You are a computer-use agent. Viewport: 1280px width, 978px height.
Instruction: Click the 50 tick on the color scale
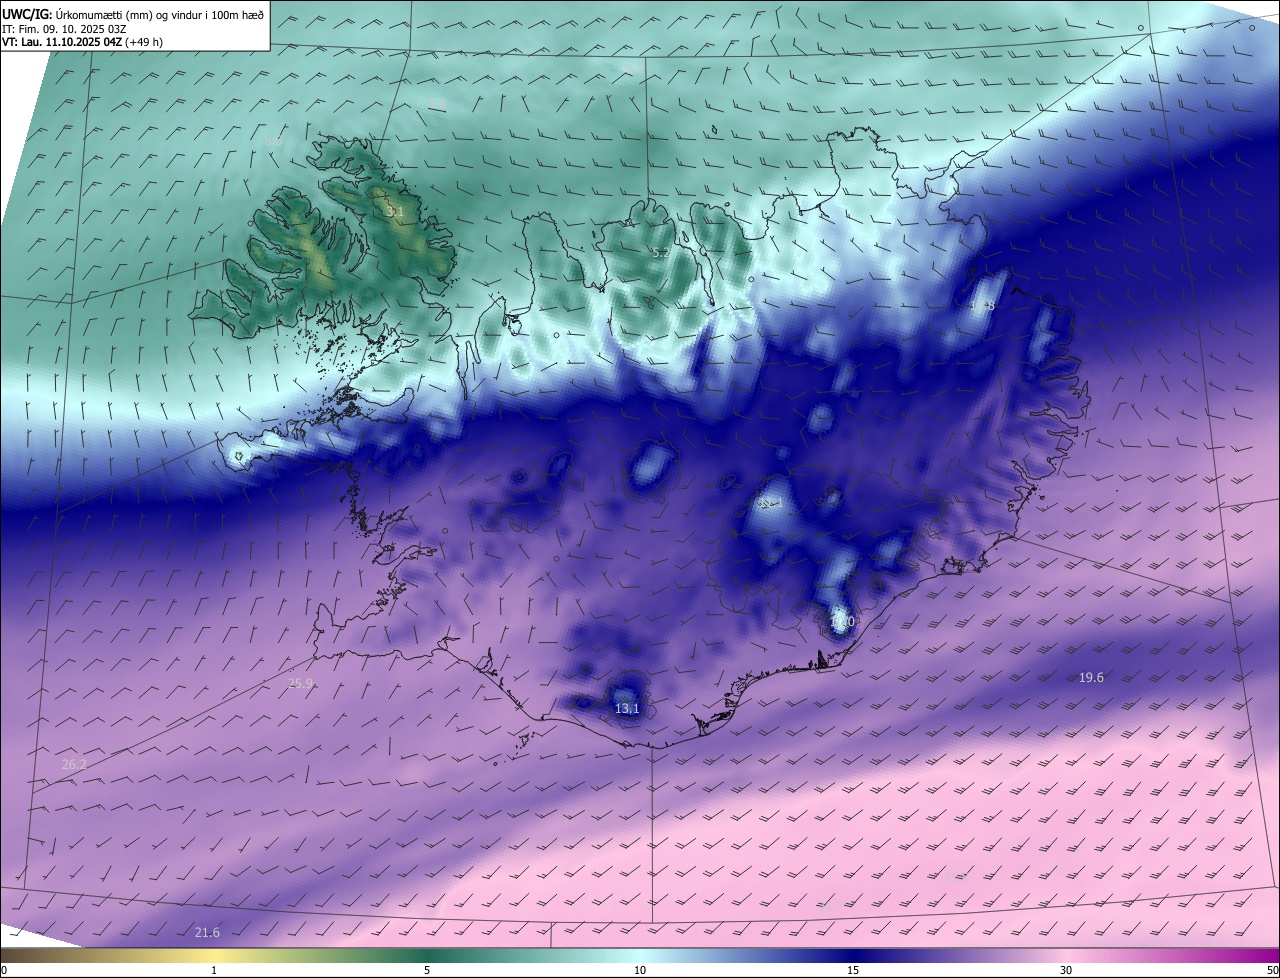coord(1272,970)
